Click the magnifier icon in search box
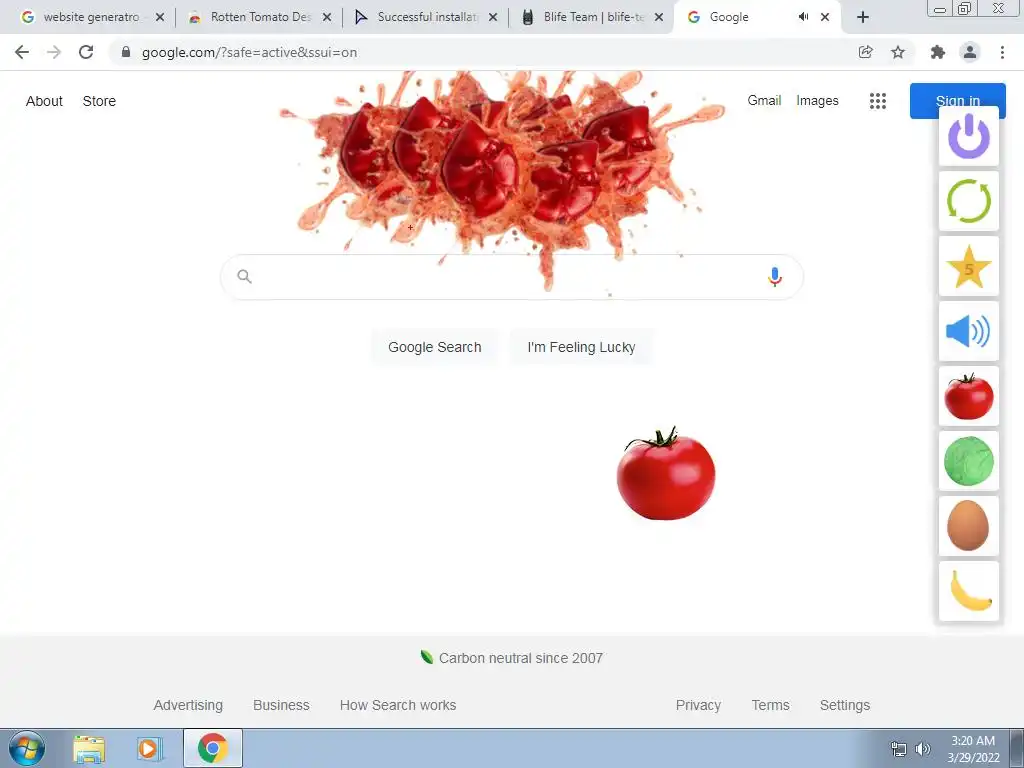 coord(244,277)
